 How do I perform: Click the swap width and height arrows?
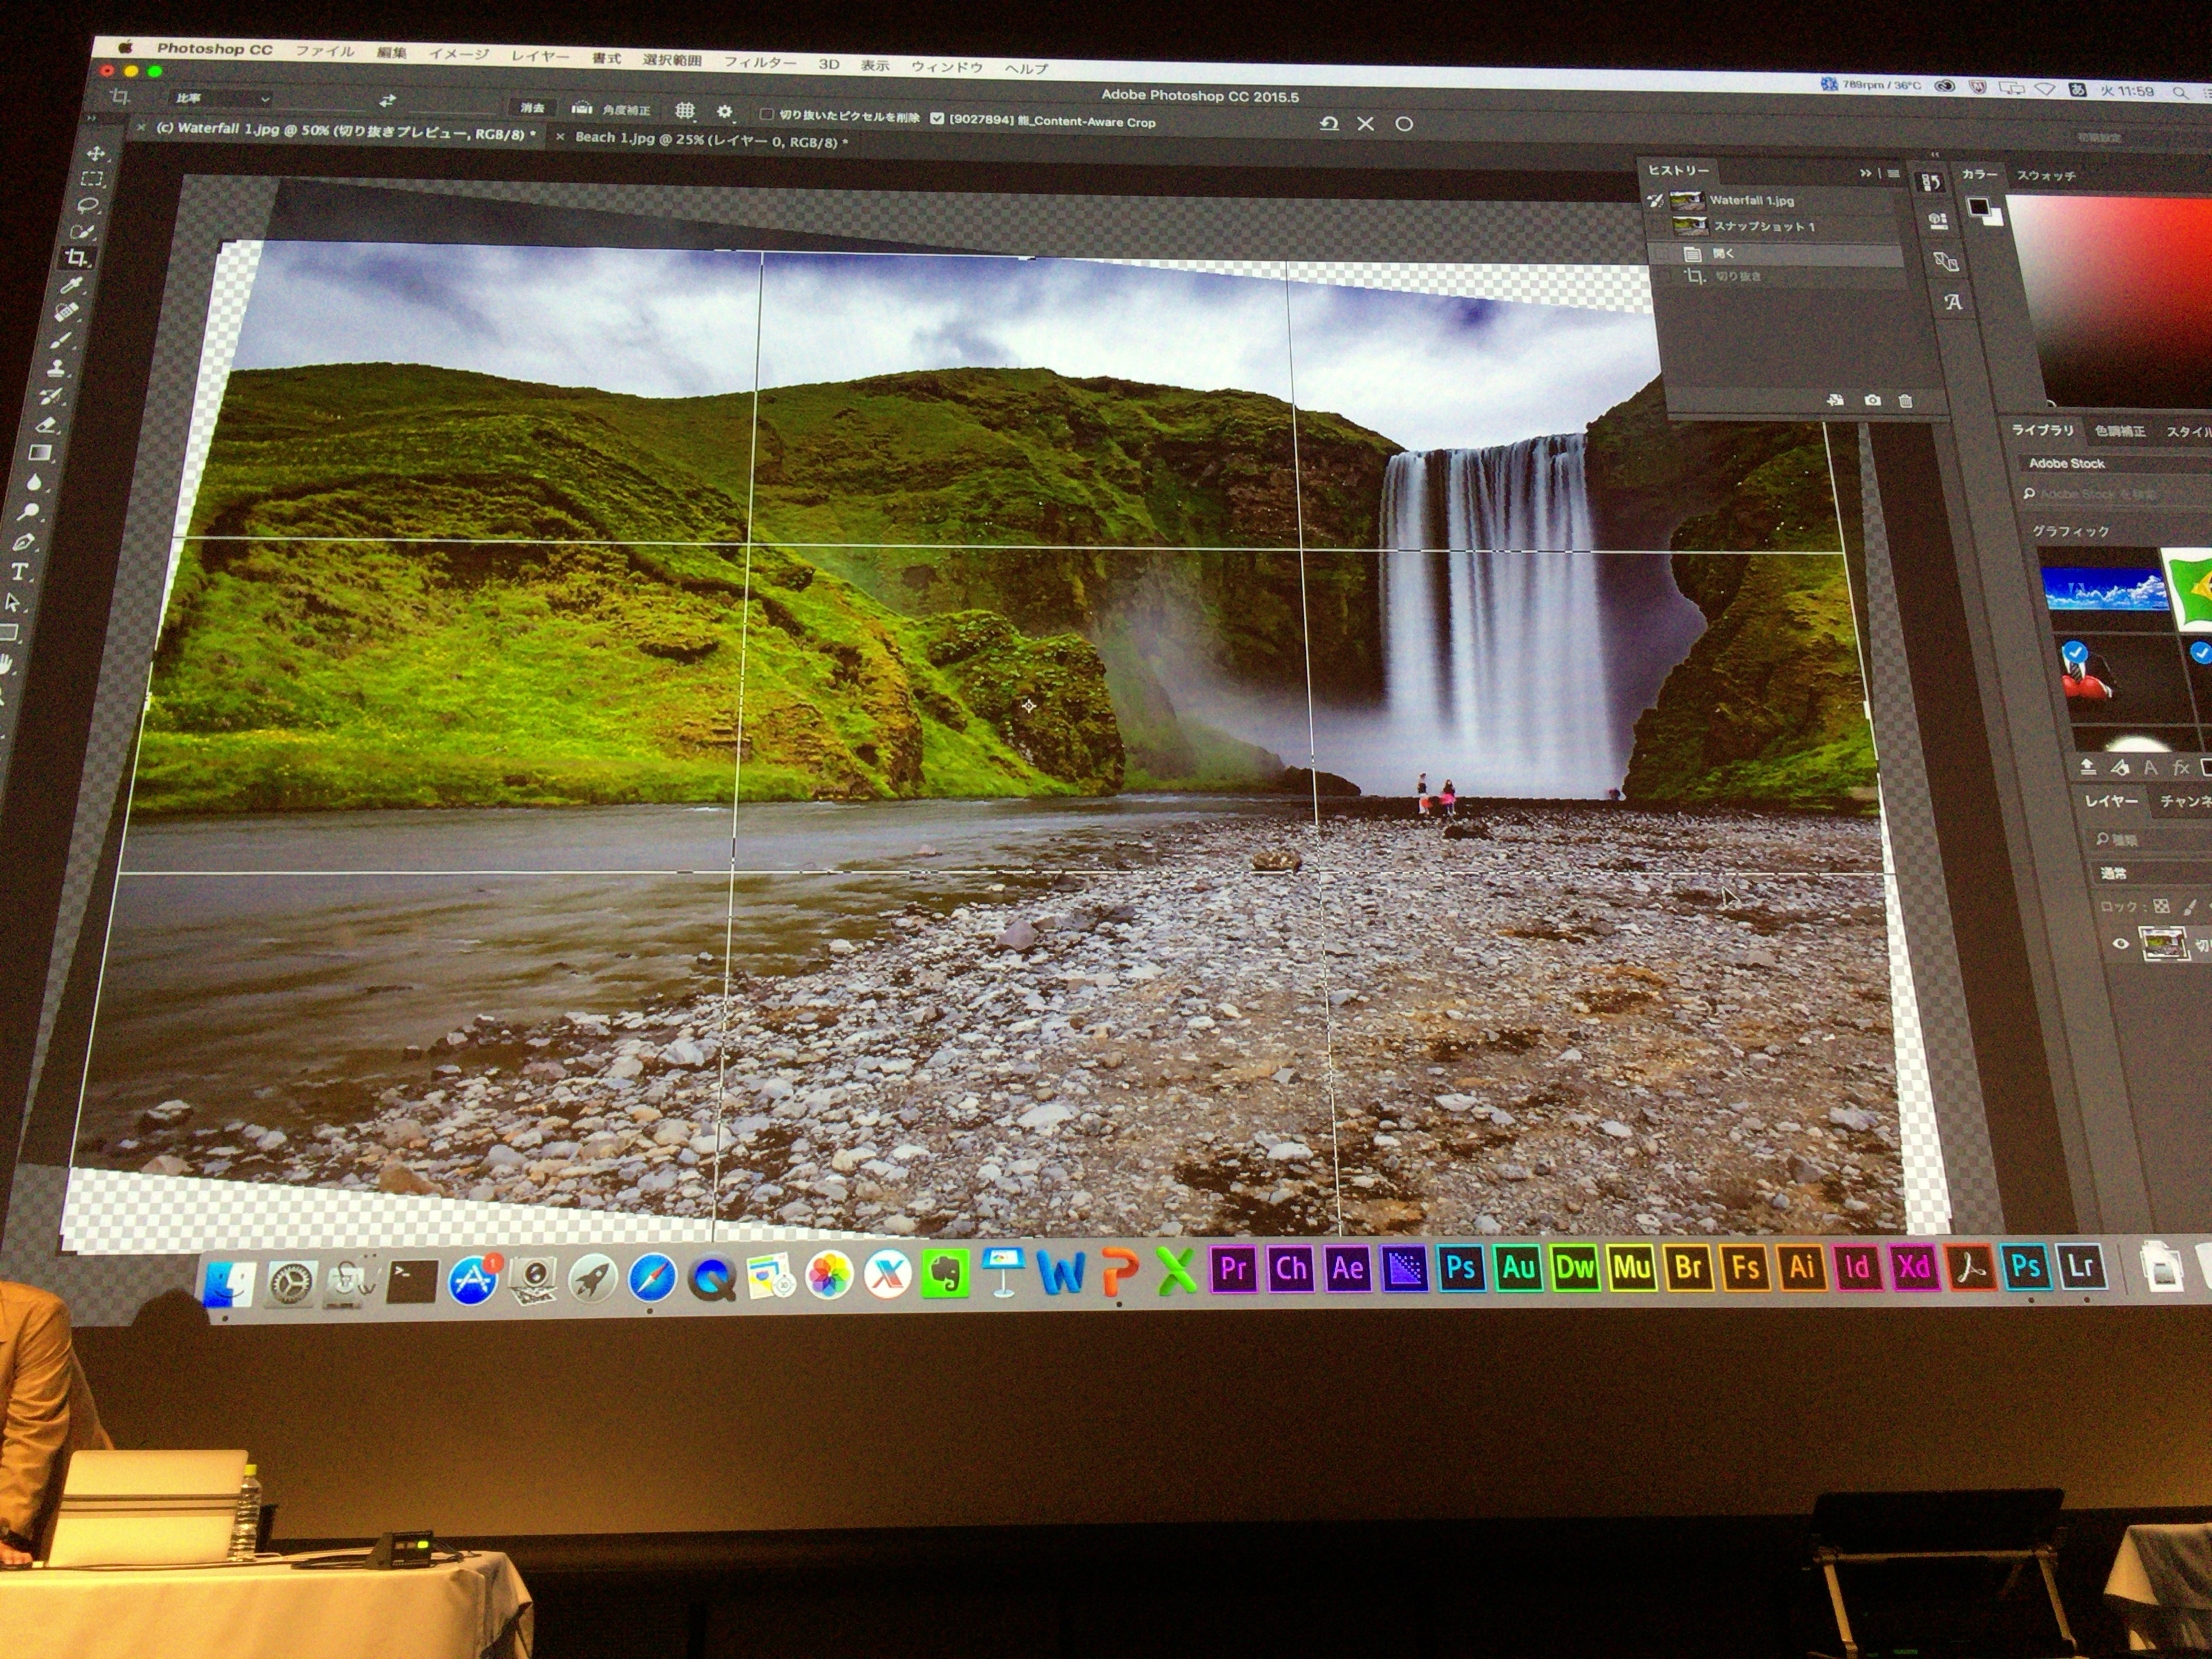point(388,101)
